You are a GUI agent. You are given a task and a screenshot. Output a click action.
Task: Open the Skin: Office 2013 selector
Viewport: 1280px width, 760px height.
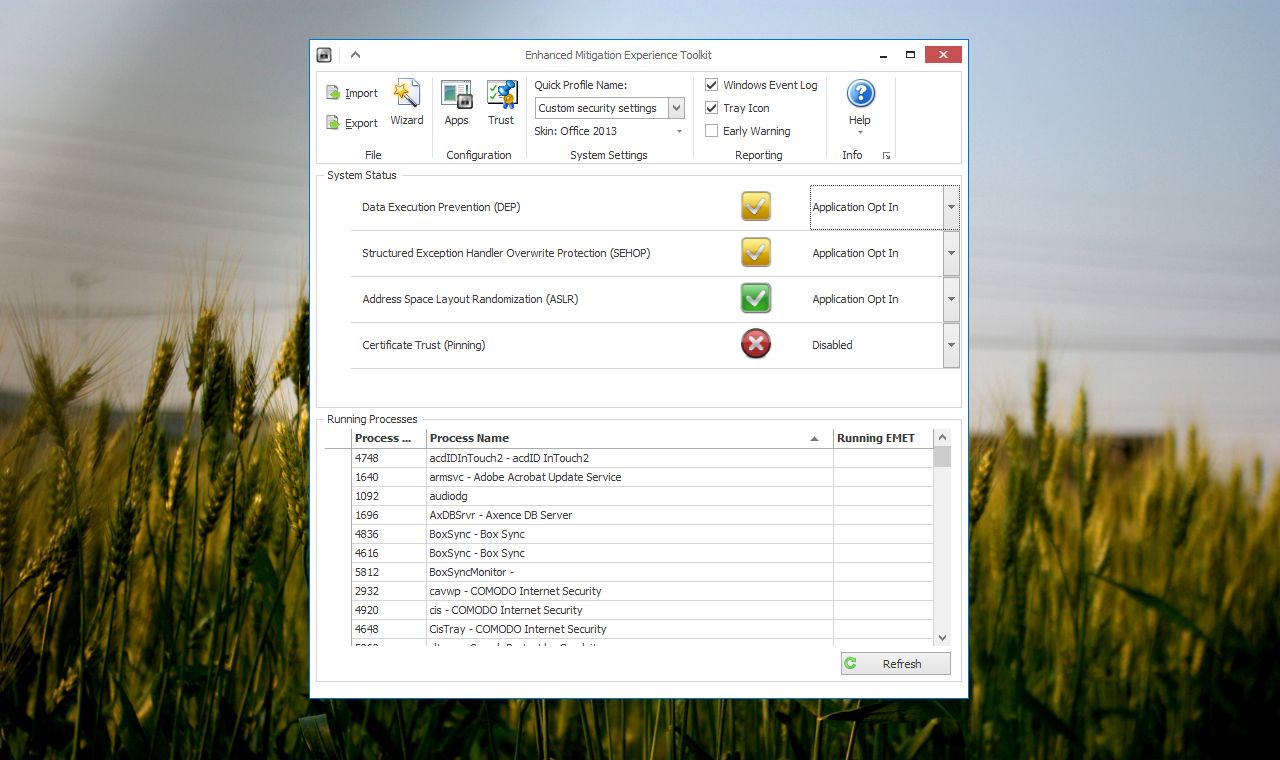pyautogui.click(x=679, y=131)
